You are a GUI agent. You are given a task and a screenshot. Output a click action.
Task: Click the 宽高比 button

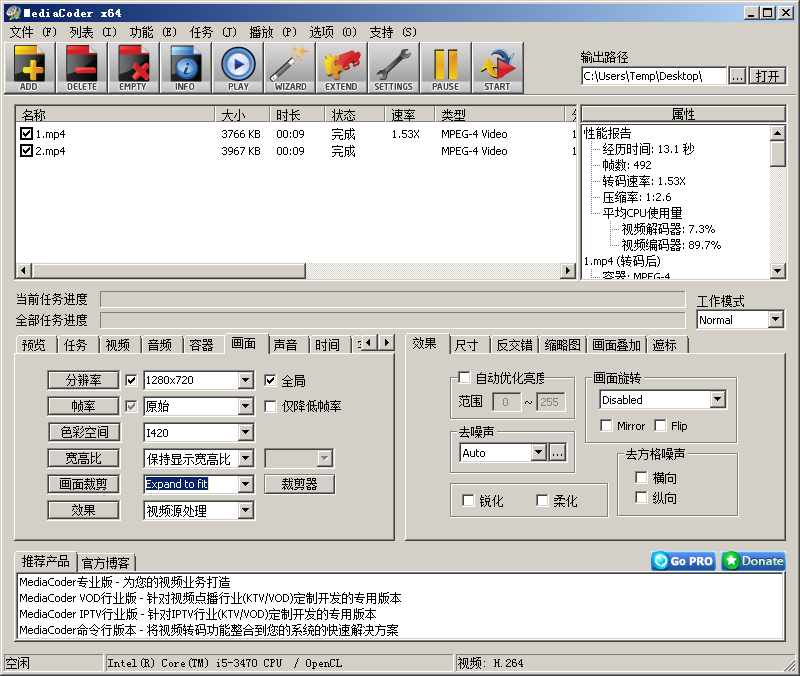84,458
